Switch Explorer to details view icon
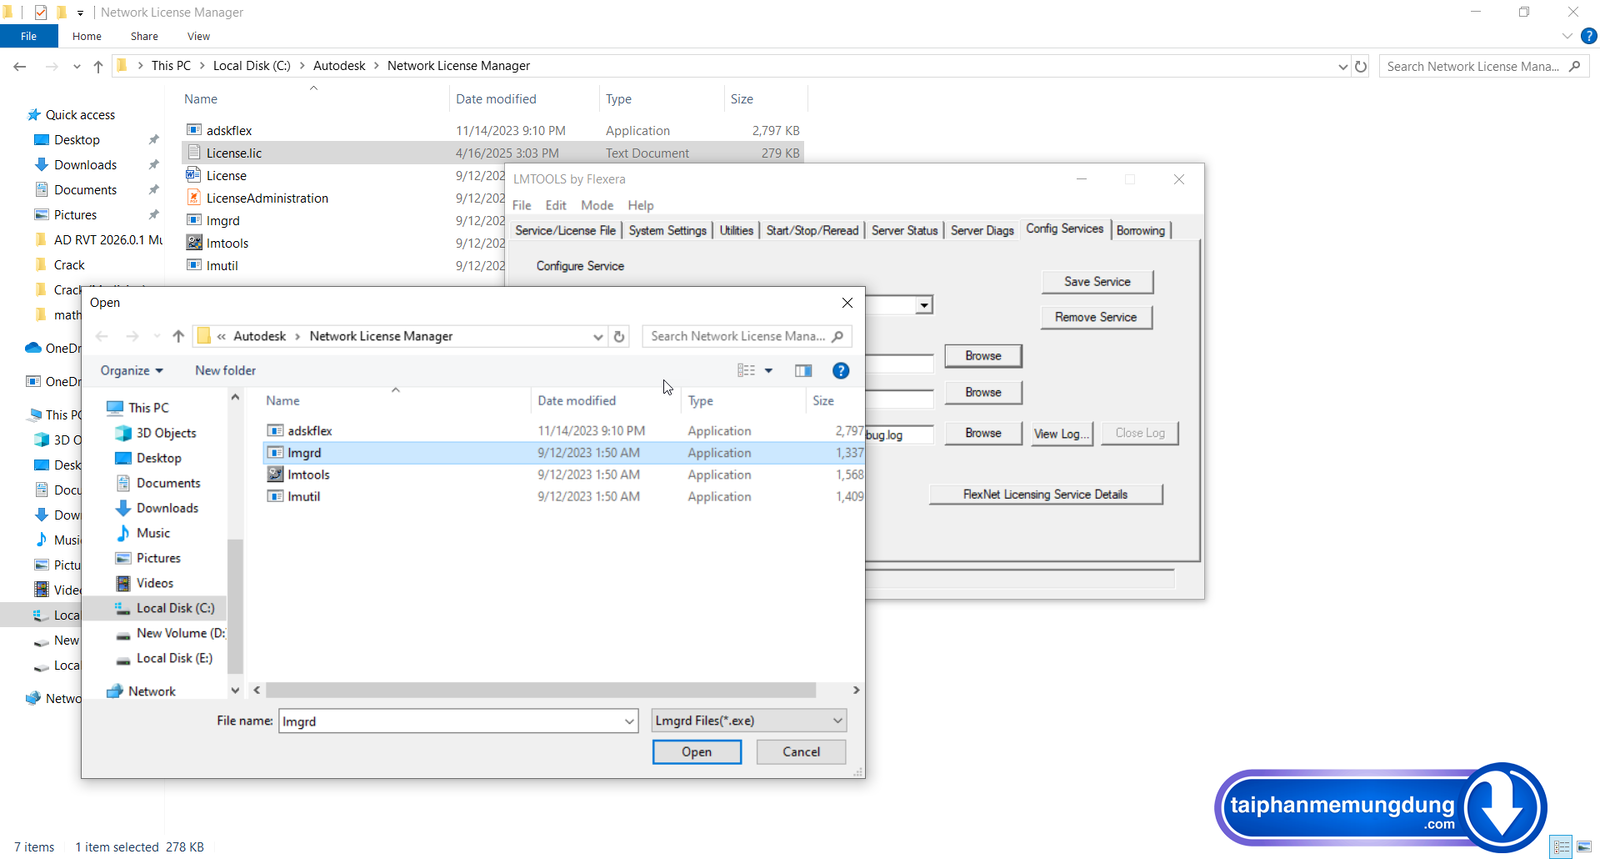The height and width of the screenshot is (859, 1600). tap(1561, 847)
